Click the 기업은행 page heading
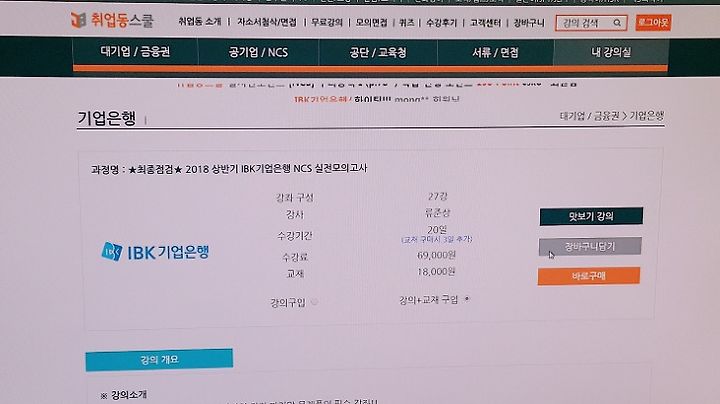Viewport: 720px width, 404px height. coord(107,118)
